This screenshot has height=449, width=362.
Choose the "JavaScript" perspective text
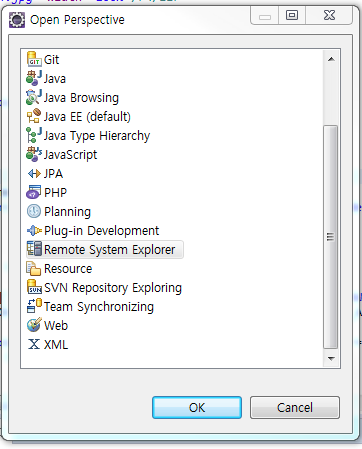pyautogui.click(x=71, y=155)
